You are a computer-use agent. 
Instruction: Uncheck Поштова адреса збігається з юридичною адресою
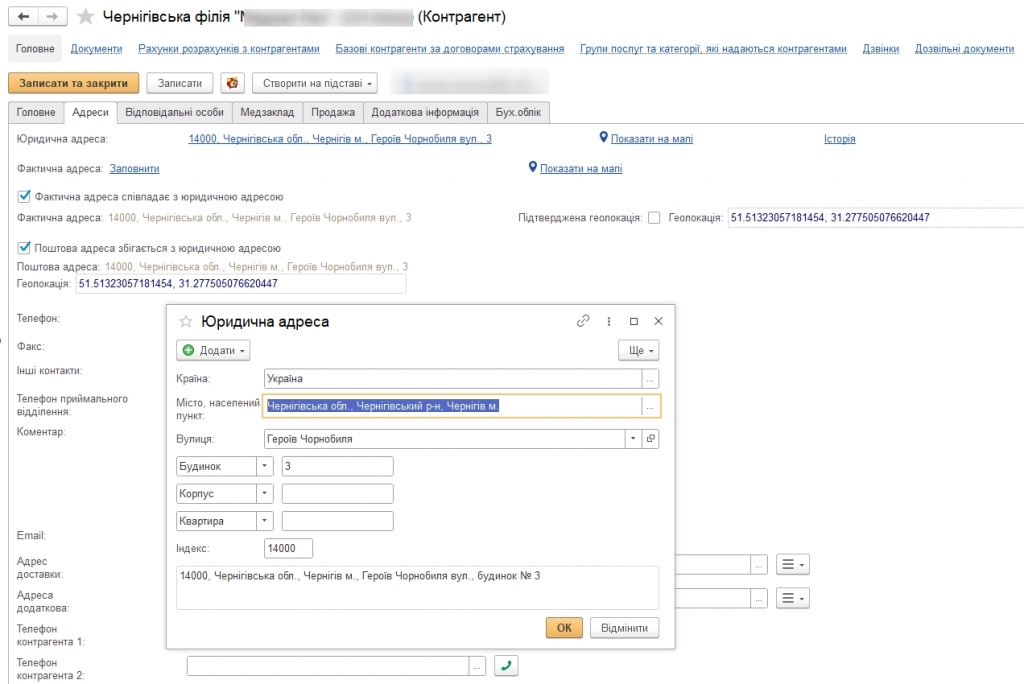coord(25,248)
